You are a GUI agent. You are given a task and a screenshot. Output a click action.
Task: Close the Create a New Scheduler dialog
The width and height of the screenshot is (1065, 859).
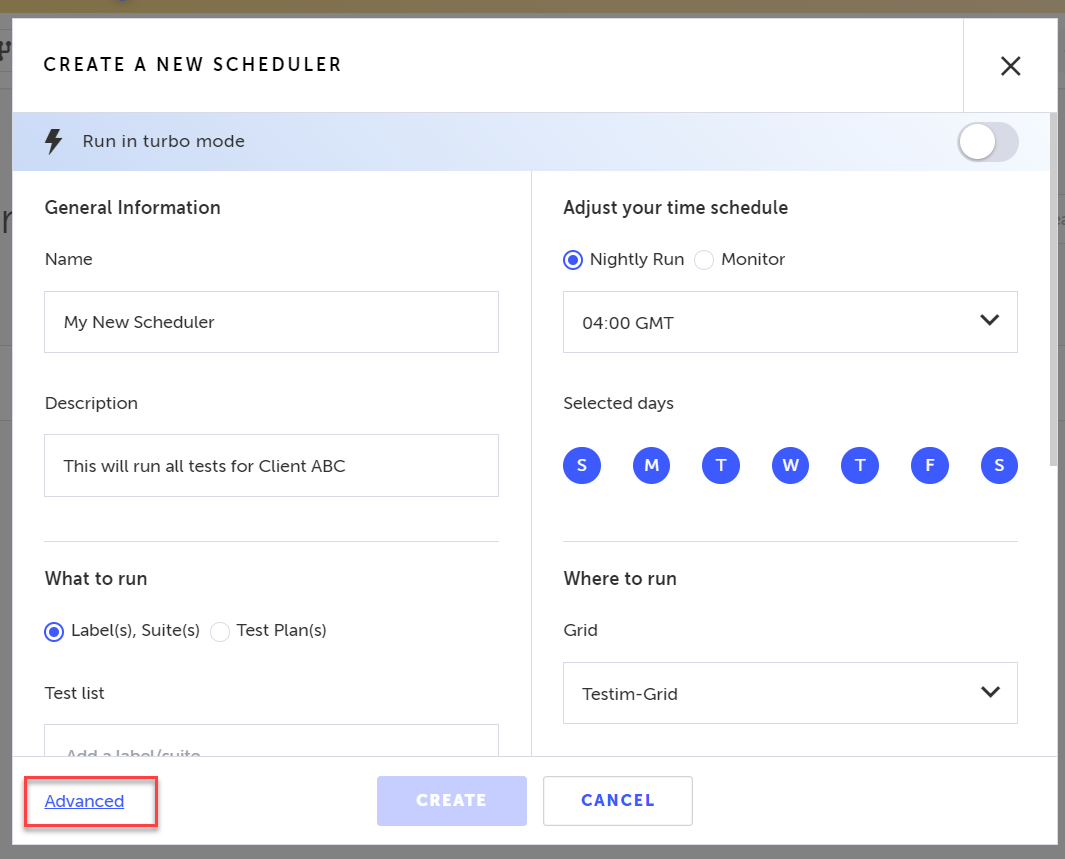[1010, 66]
